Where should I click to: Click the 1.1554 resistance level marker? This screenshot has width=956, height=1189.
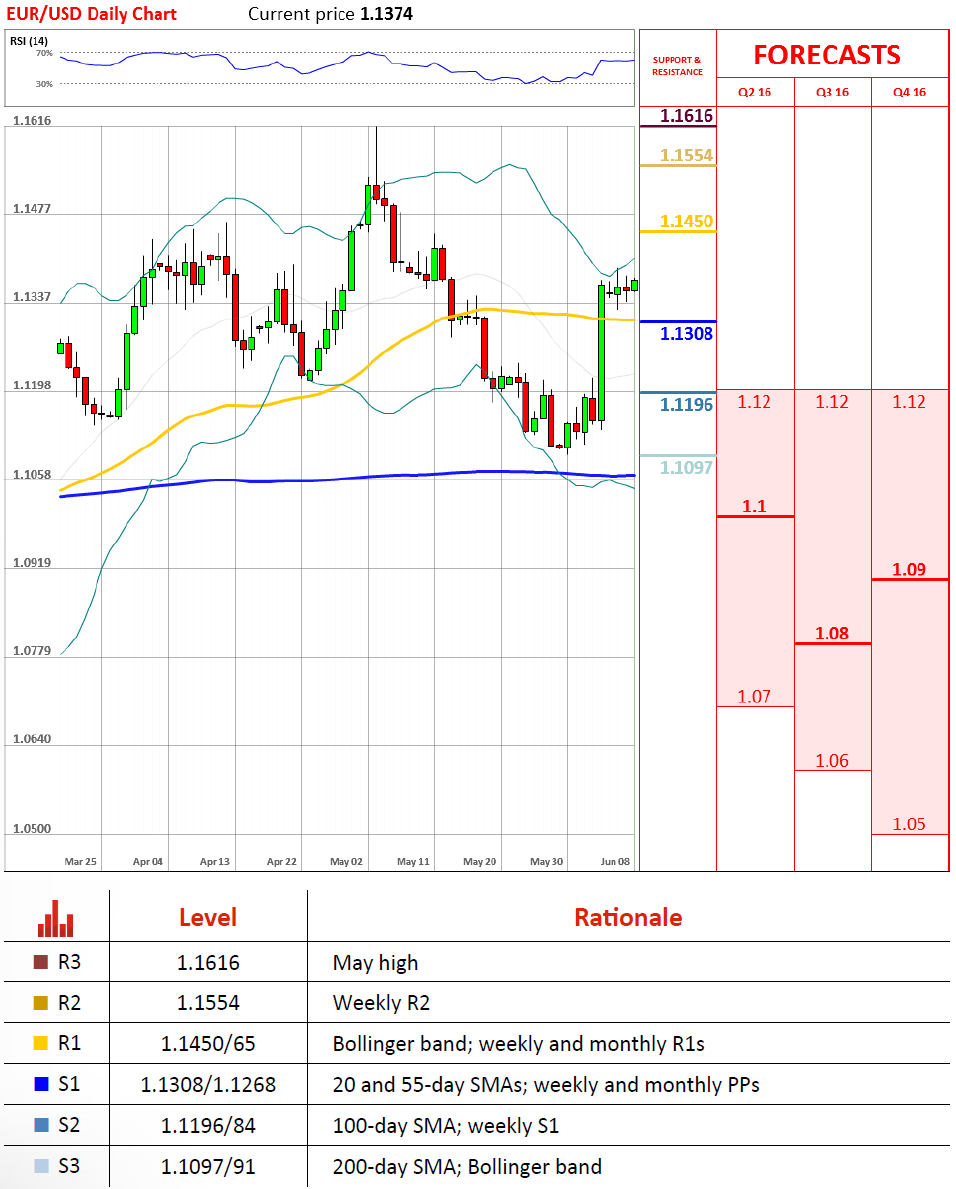click(x=686, y=155)
